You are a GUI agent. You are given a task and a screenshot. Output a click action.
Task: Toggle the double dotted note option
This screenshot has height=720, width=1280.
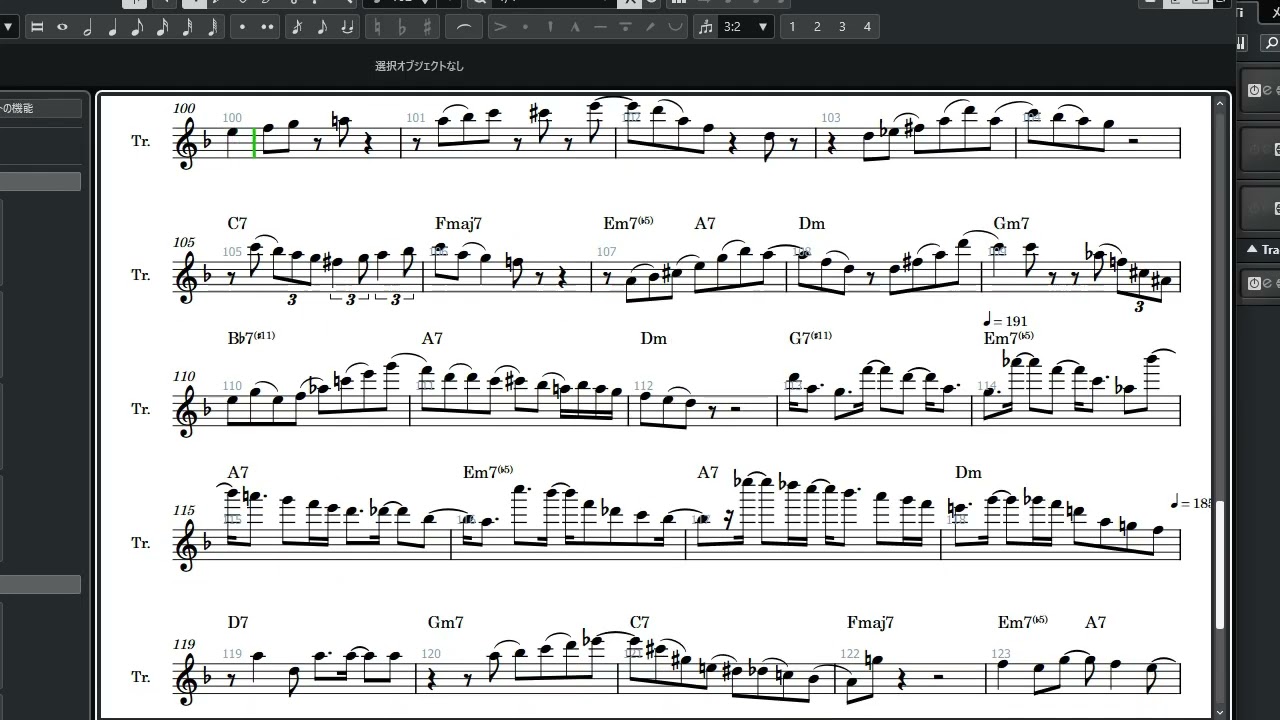[x=267, y=27]
